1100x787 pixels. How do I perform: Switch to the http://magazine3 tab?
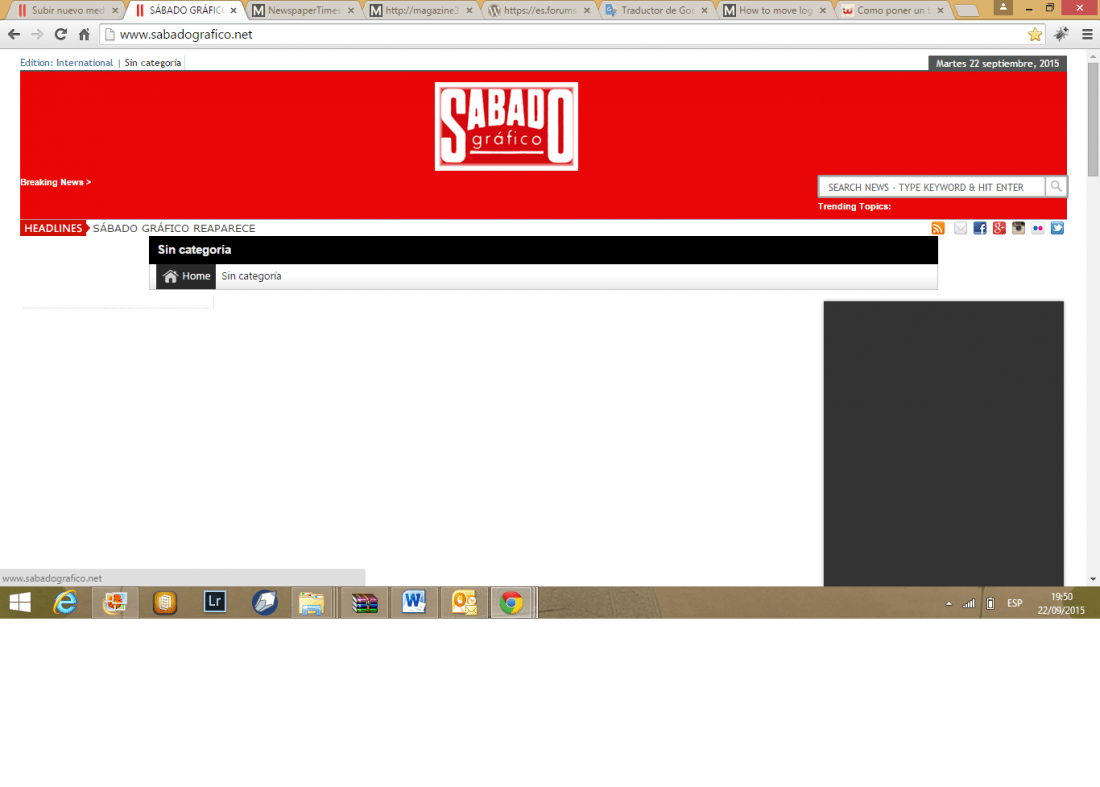click(421, 10)
